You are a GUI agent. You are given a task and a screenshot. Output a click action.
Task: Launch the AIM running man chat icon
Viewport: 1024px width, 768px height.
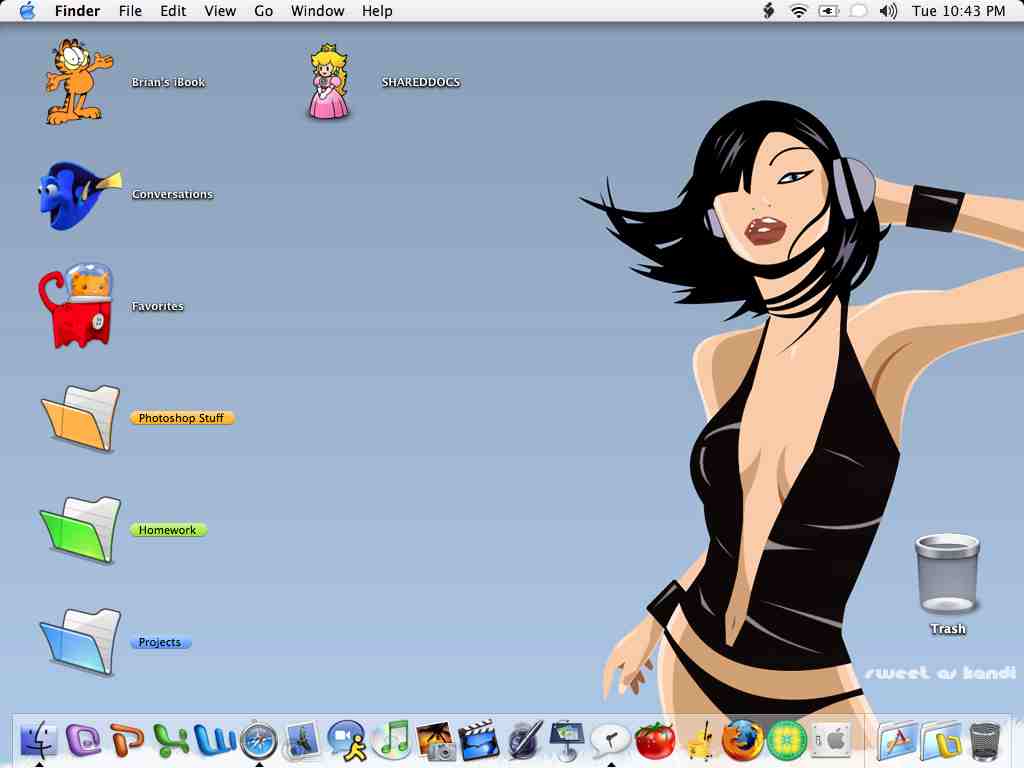click(x=347, y=741)
